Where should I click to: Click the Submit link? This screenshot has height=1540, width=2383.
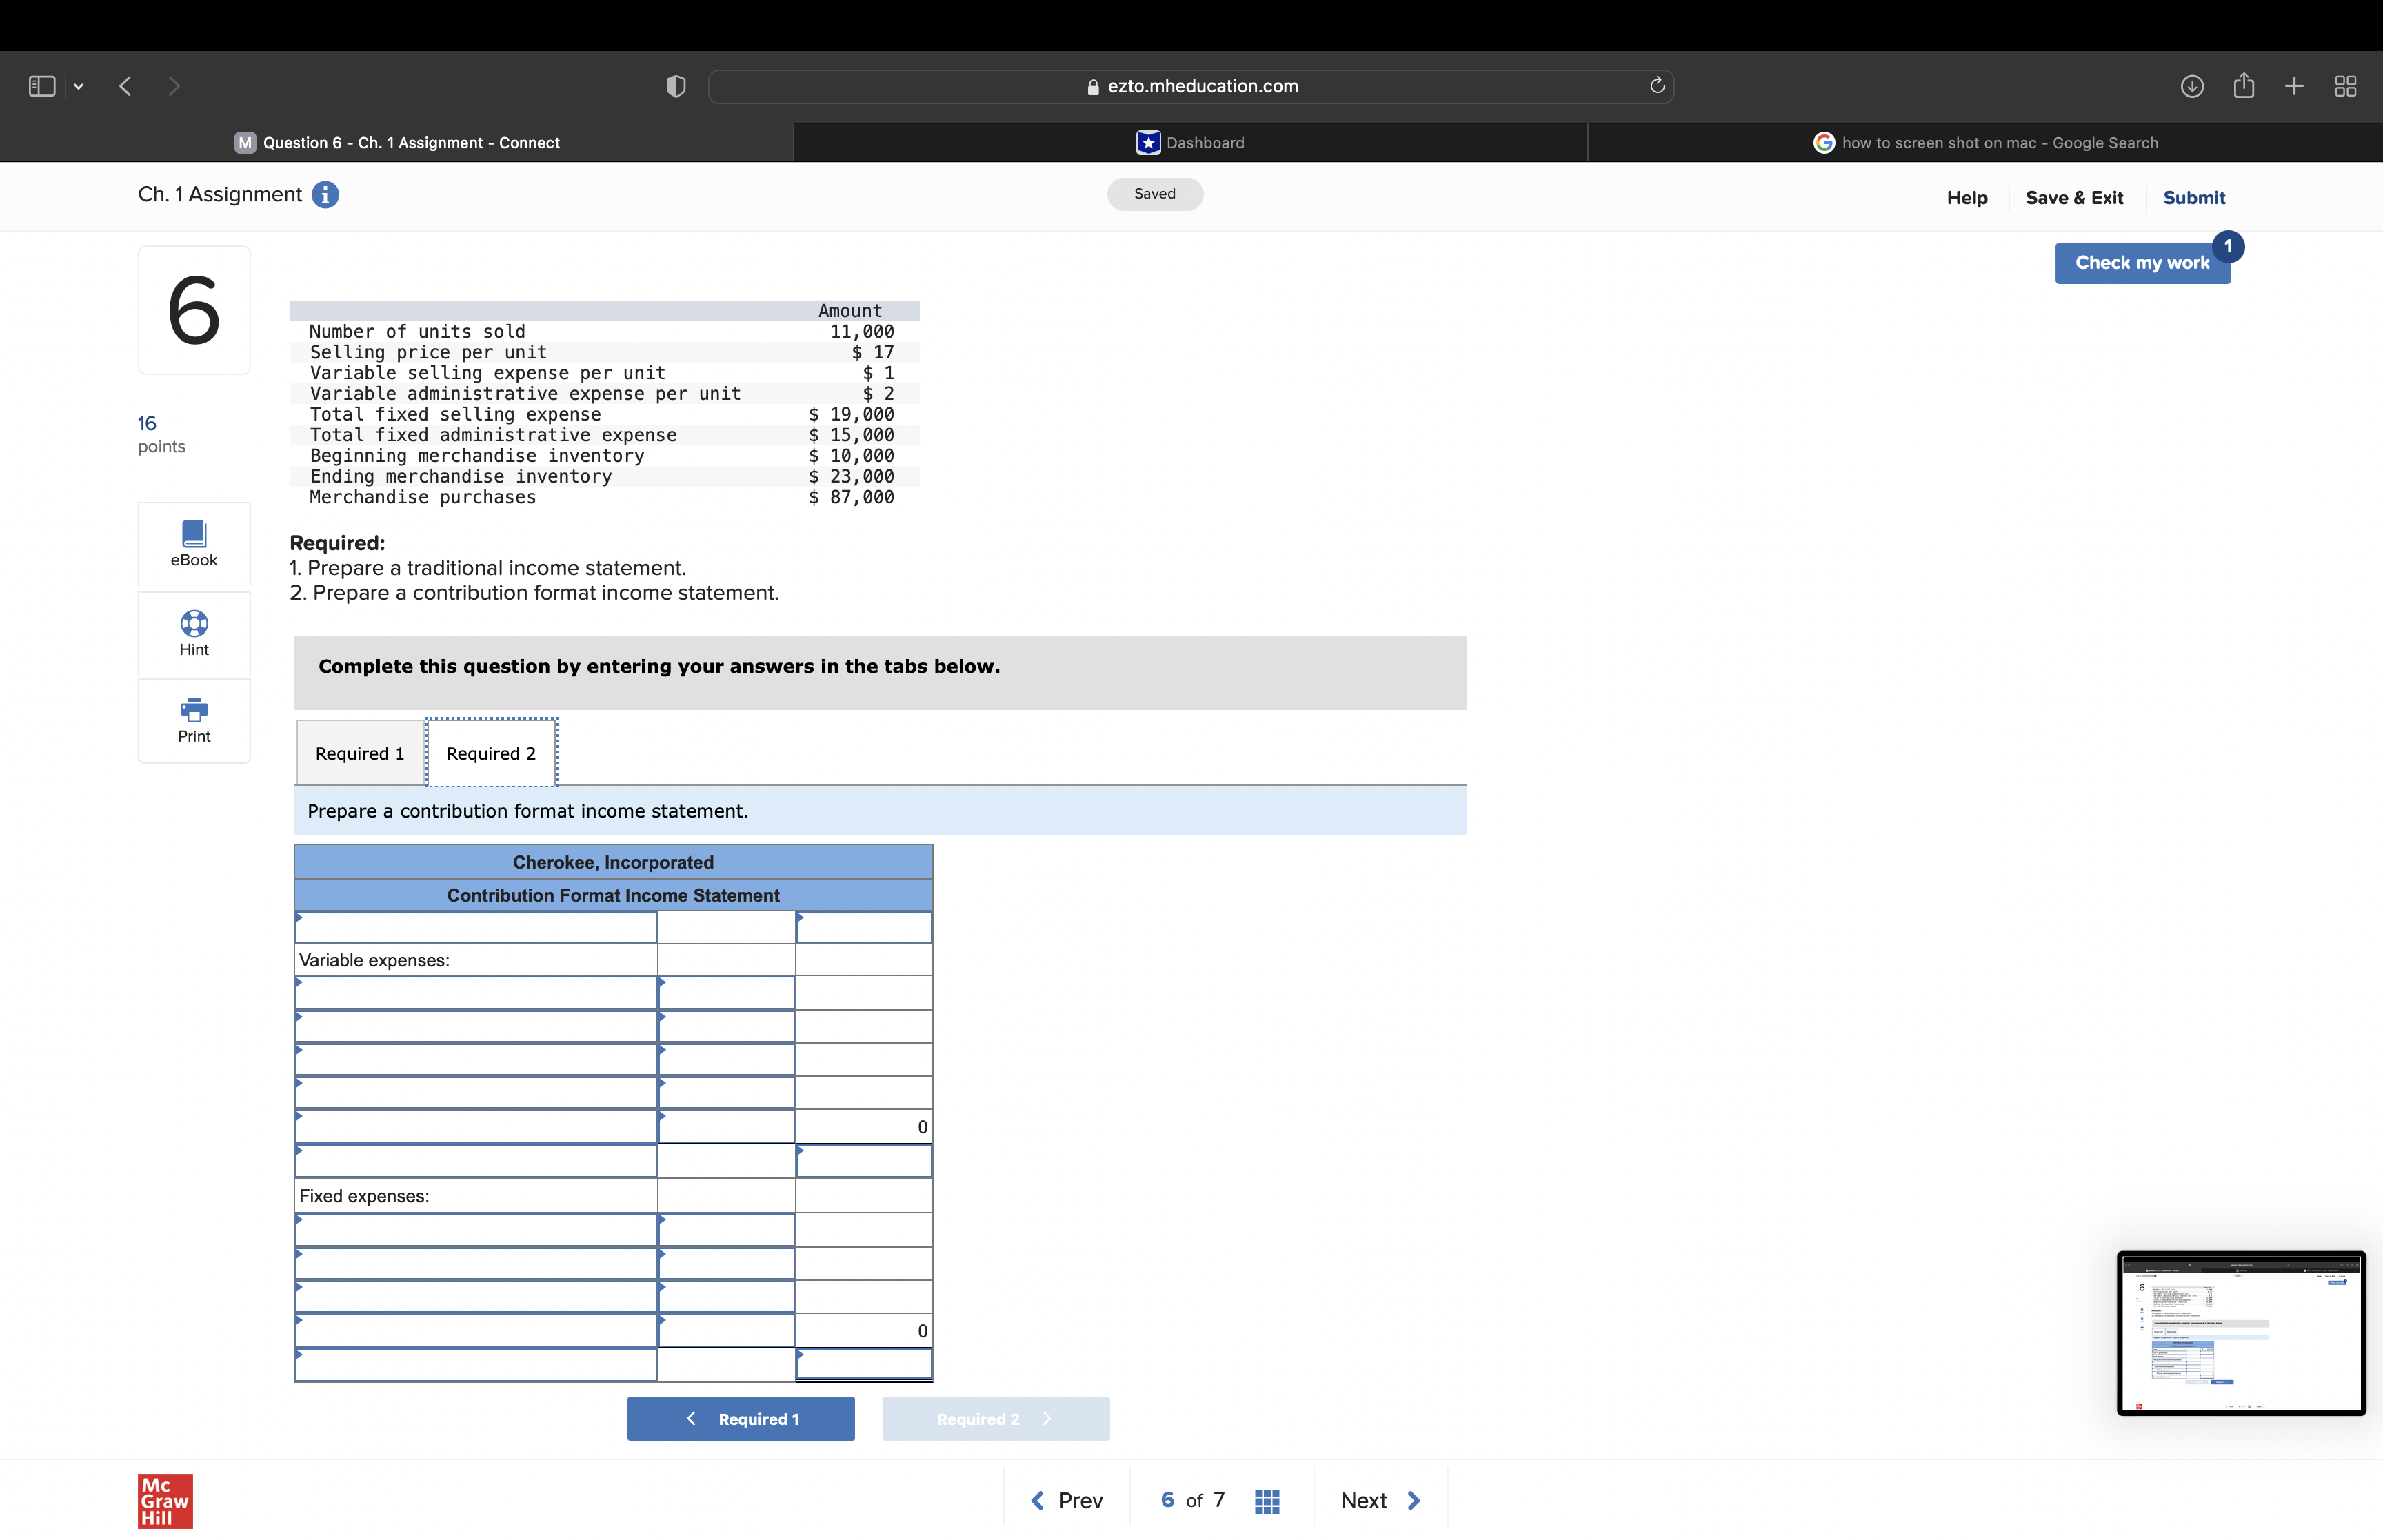(2195, 197)
